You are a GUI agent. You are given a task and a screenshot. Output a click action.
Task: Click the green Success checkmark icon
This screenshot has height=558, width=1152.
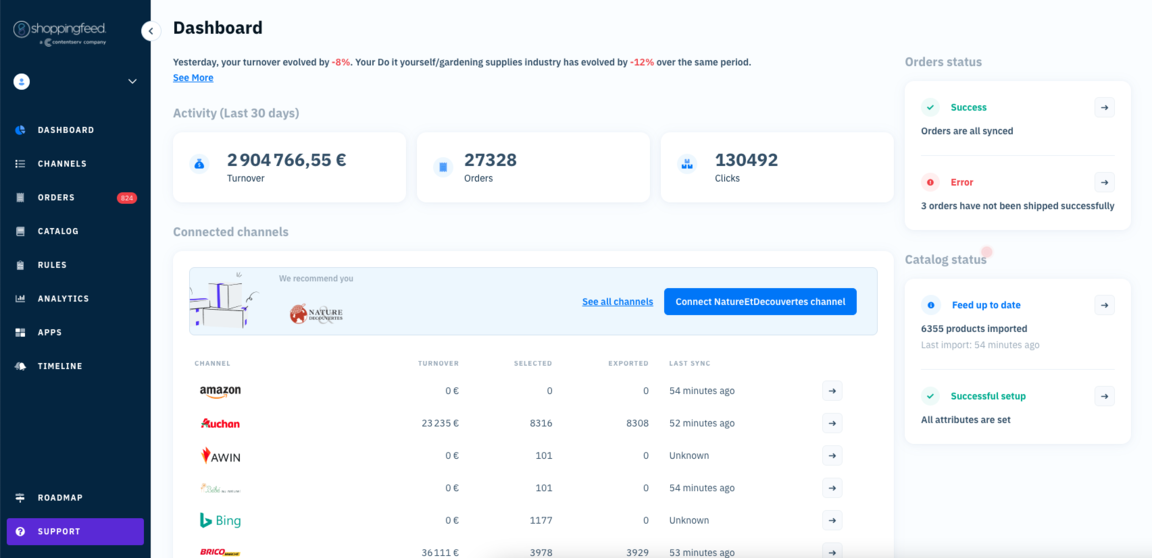(x=931, y=107)
